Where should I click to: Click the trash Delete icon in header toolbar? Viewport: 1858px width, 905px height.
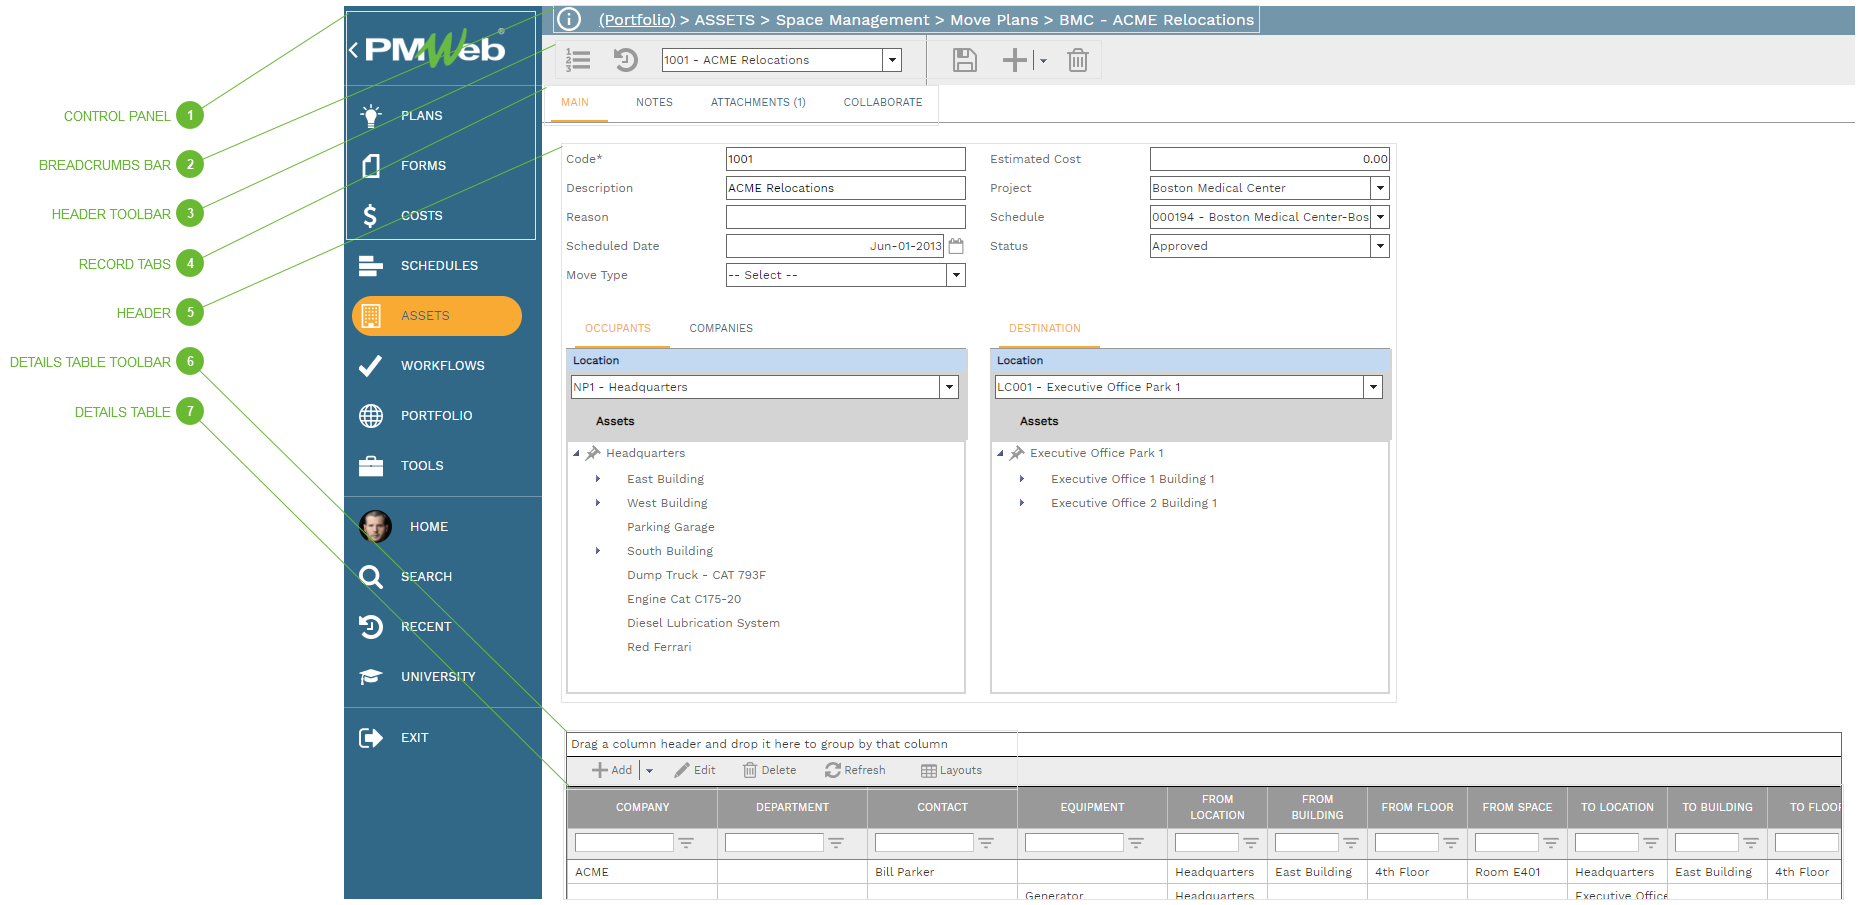point(1077,60)
